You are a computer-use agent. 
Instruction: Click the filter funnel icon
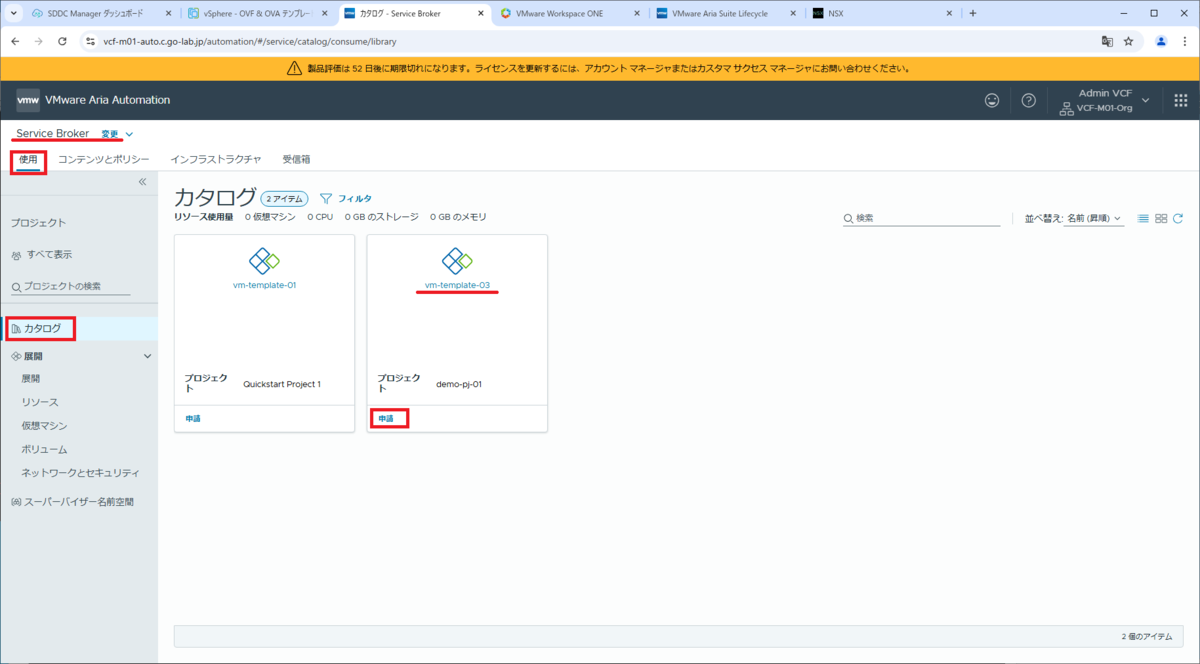325,198
